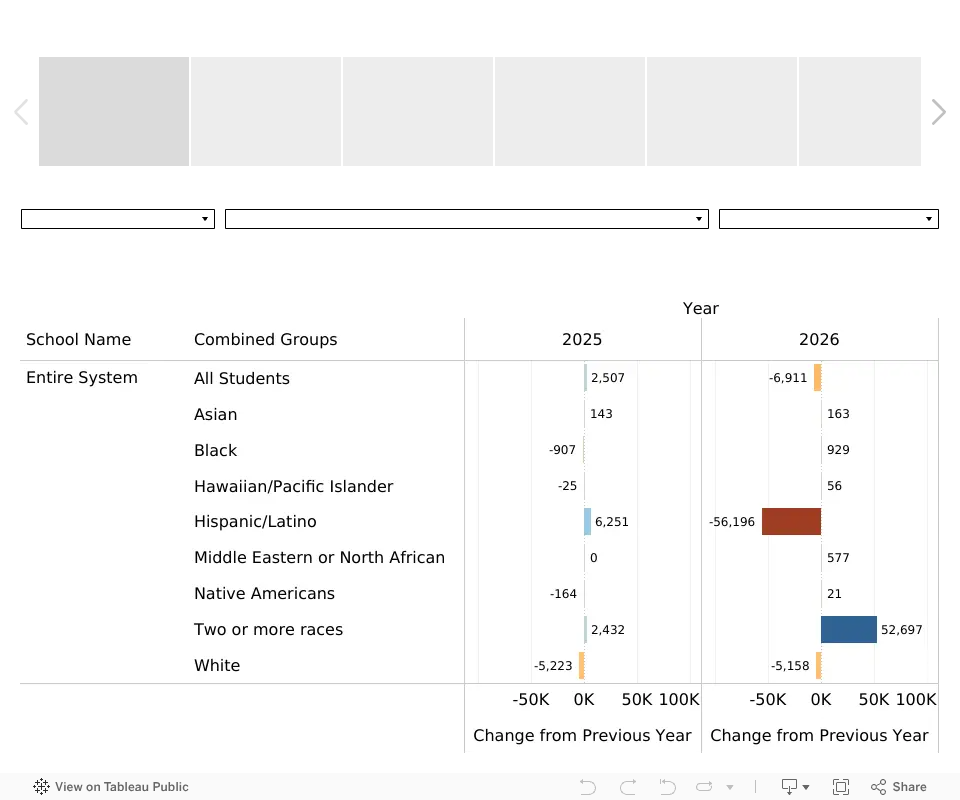Select the Two or more races blue bar
The image size is (960, 800).
point(849,629)
